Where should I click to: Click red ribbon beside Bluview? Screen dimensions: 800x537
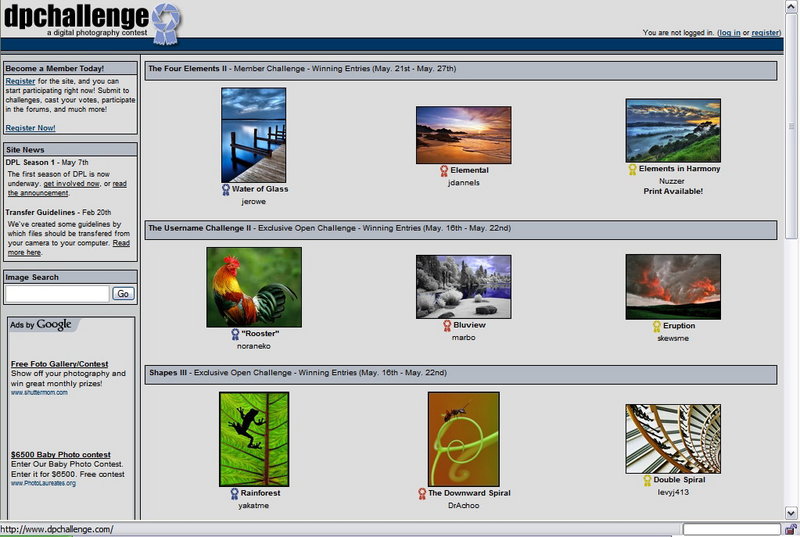pos(447,325)
